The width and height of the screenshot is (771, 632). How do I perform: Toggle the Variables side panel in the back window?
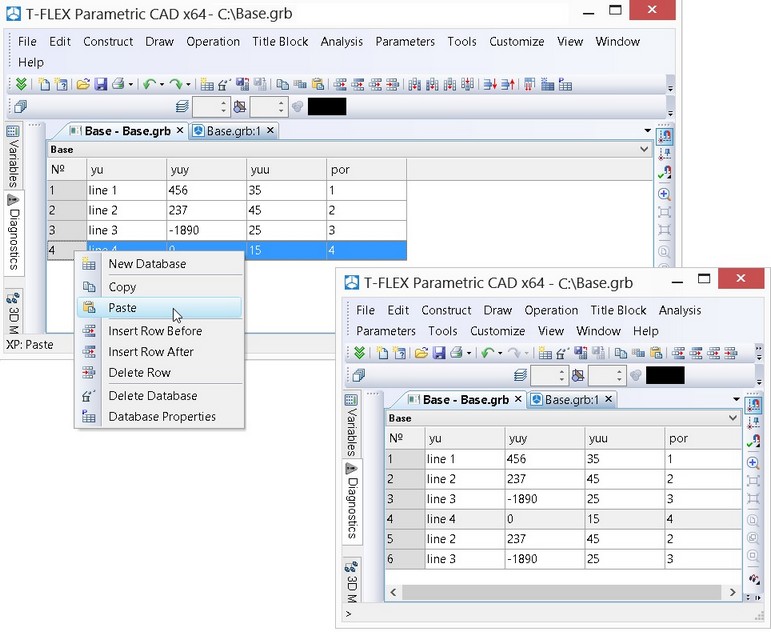[13, 155]
